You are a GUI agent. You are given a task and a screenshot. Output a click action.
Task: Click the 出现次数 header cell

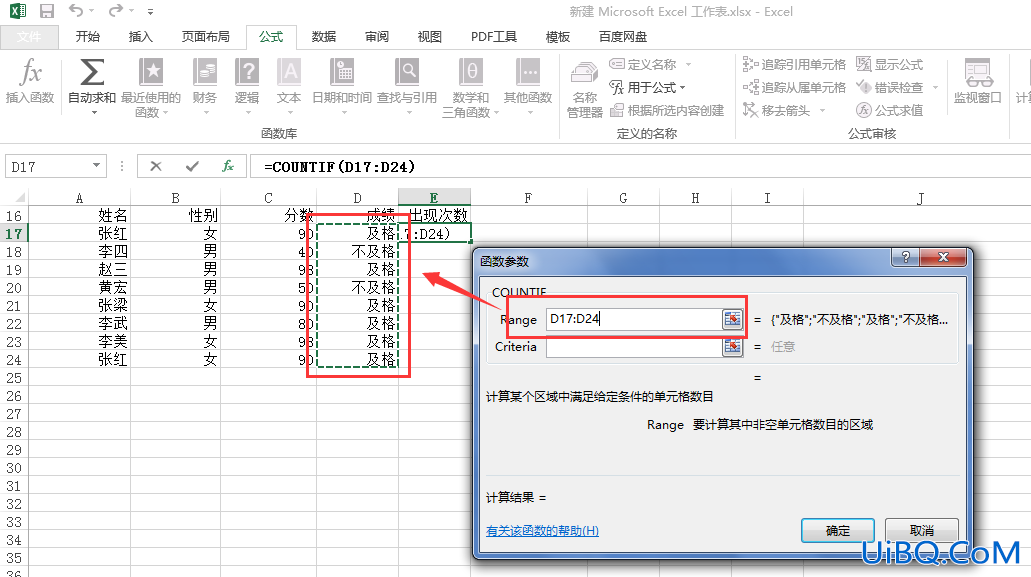(435, 215)
